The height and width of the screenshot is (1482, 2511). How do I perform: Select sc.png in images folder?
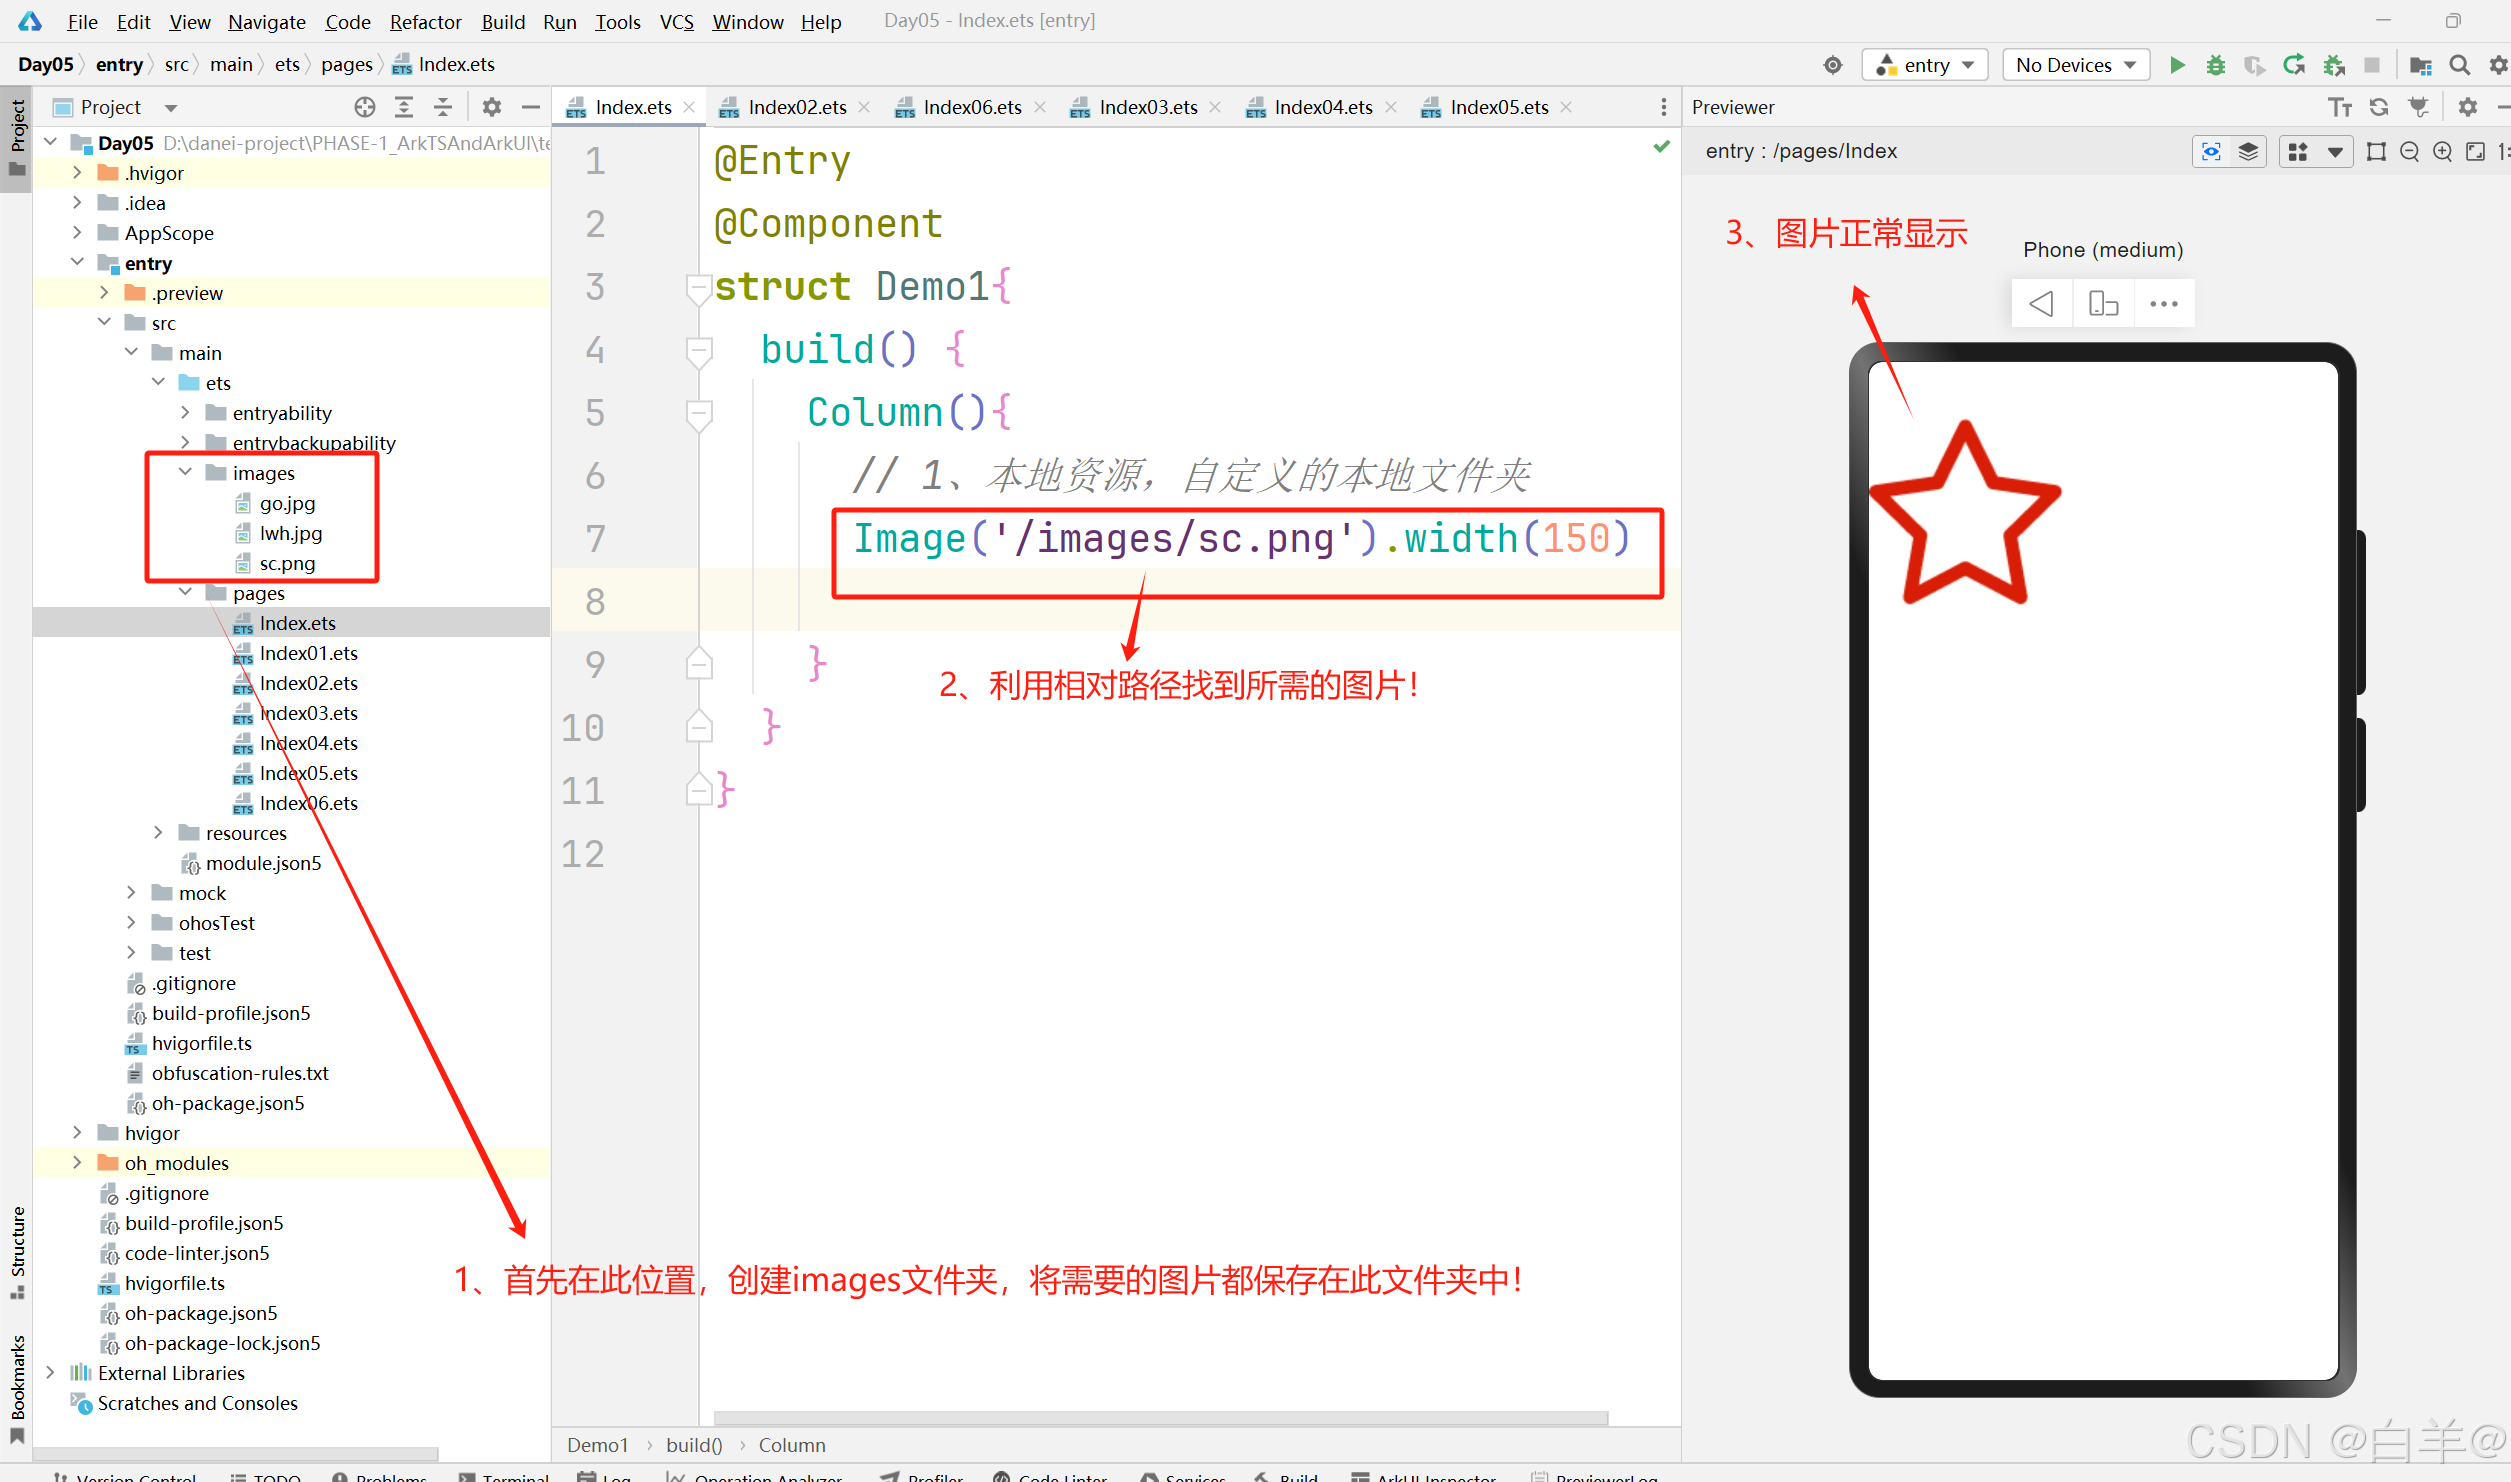[287, 563]
